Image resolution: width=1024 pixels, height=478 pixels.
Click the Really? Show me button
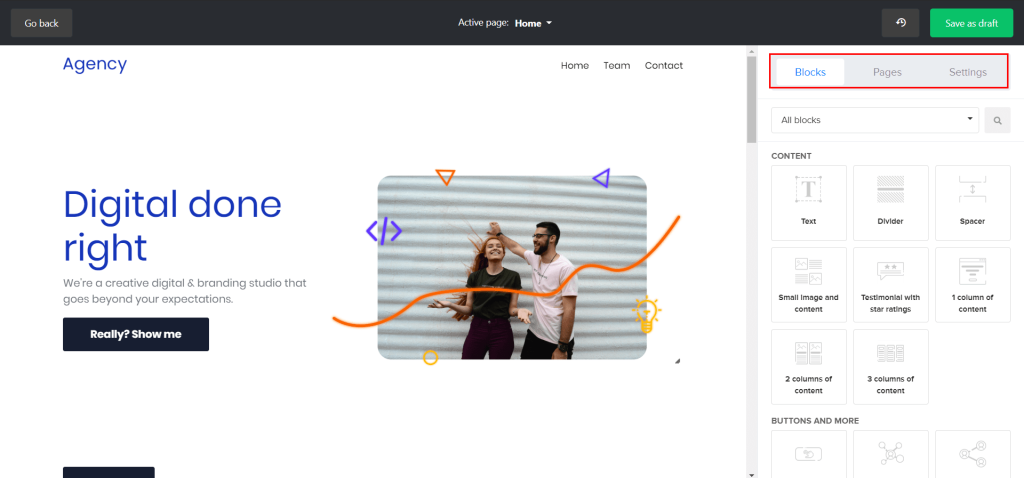click(x=136, y=334)
